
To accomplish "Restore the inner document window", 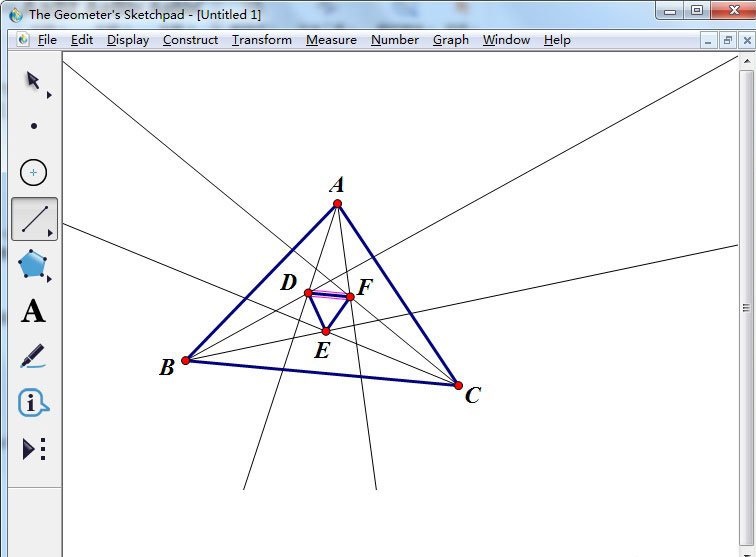I will point(728,41).
